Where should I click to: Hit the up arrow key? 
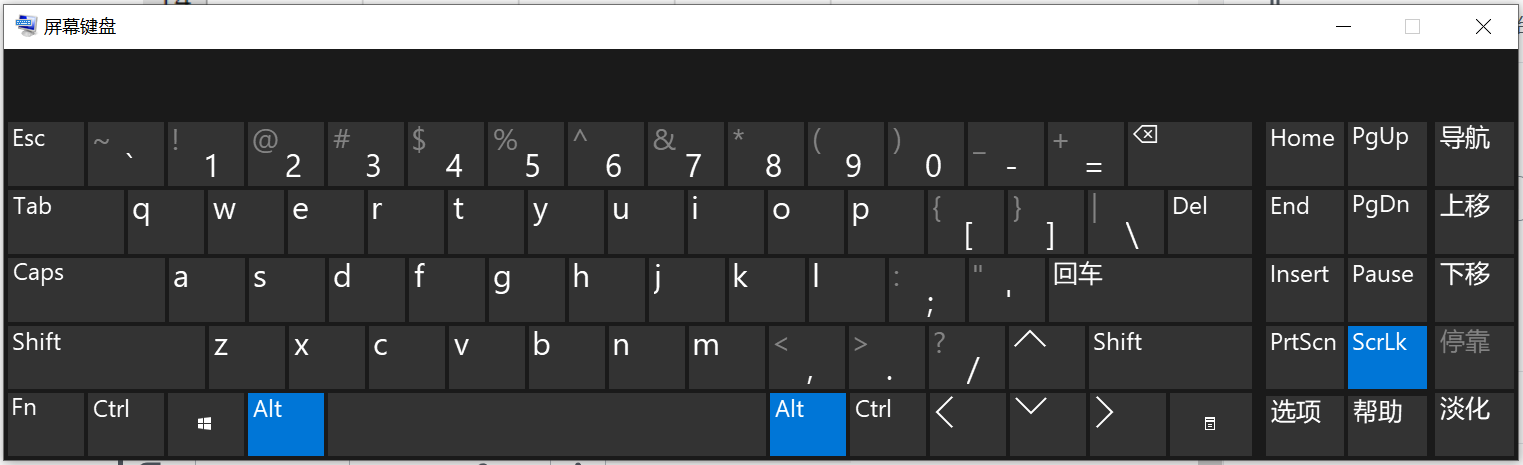pyautogui.click(x=1047, y=356)
